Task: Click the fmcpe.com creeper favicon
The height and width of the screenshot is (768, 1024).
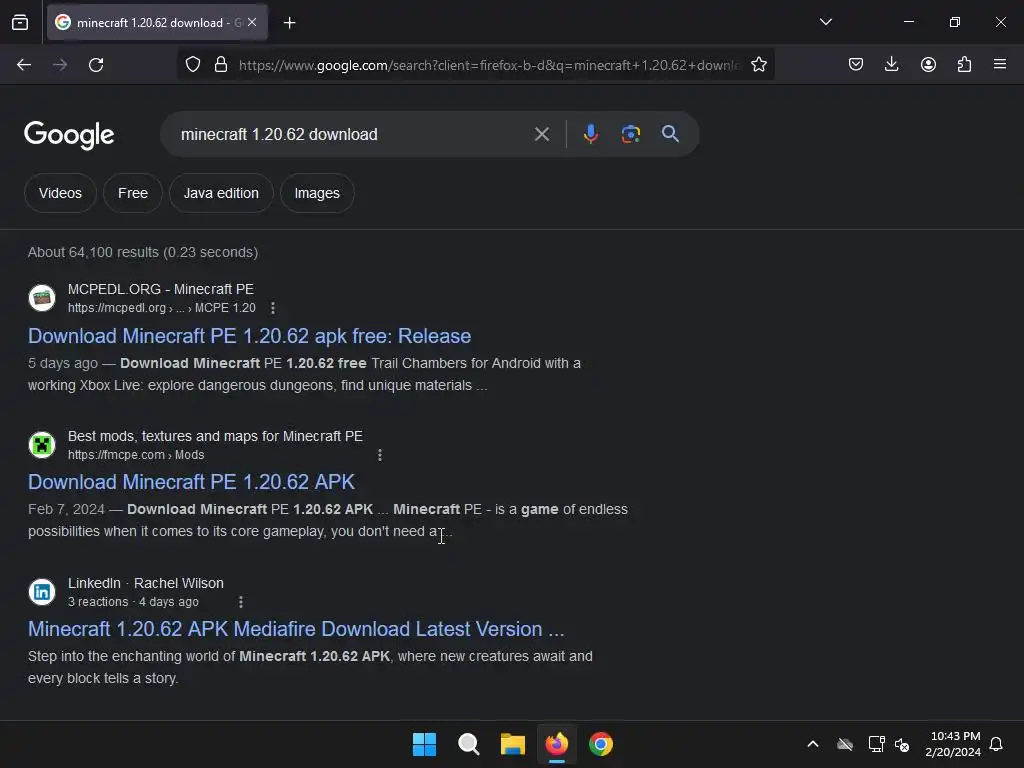Action: tap(42, 445)
